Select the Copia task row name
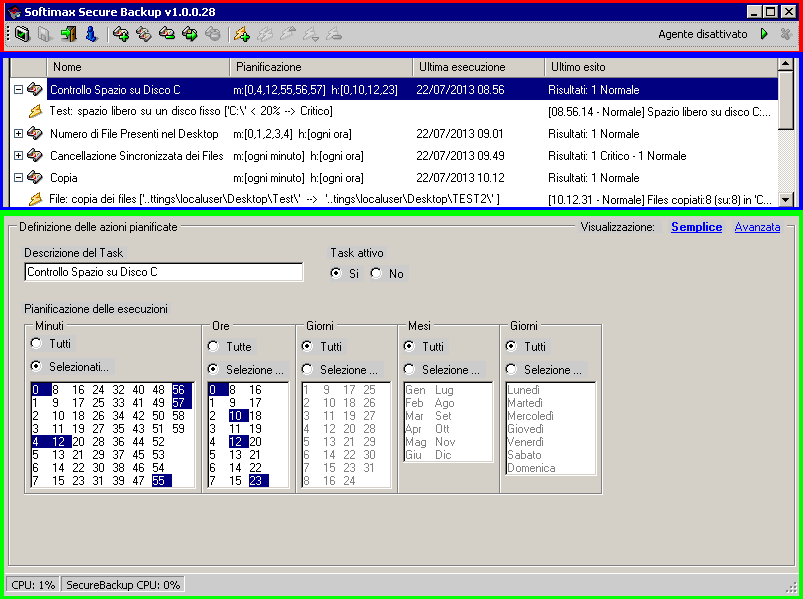This screenshot has height=599, width=803. tap(64, 178)
